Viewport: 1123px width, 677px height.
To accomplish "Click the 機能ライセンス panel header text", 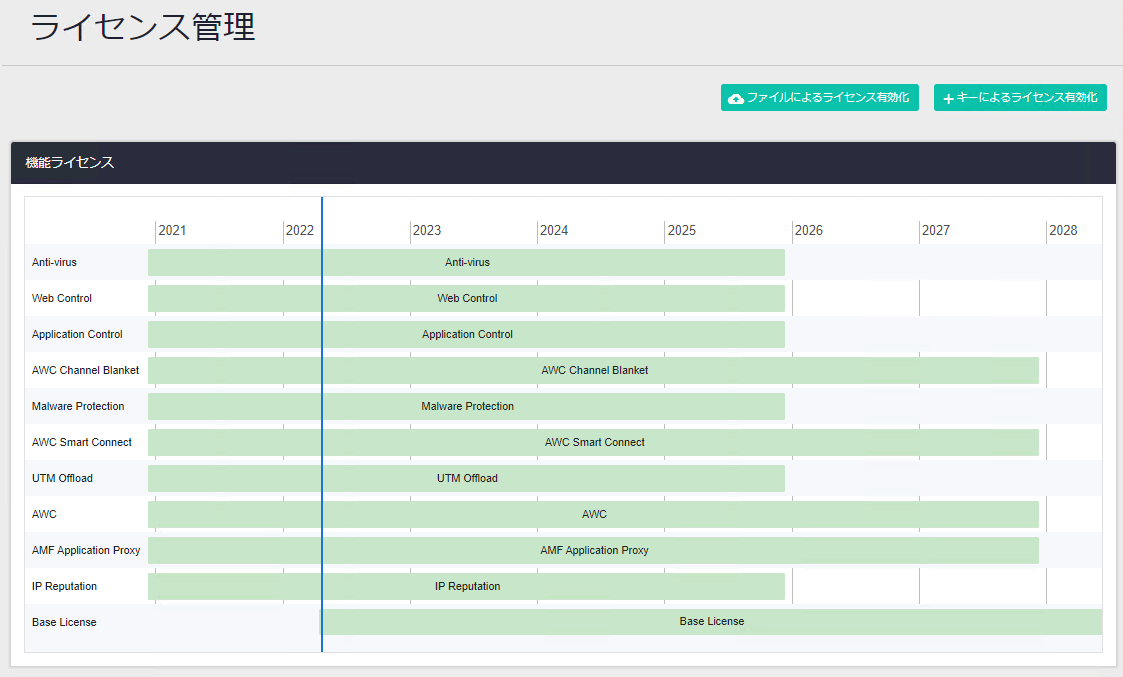I will (x=69, y=163).
